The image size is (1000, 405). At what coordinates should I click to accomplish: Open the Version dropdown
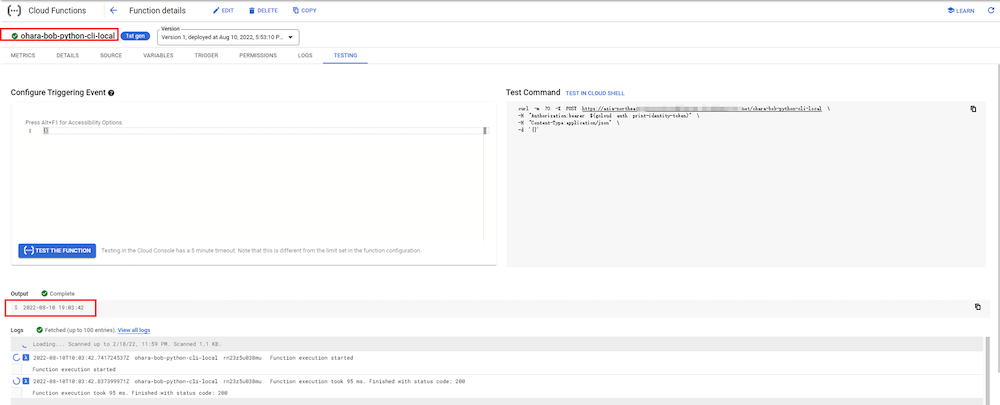(x=229, y=37)
